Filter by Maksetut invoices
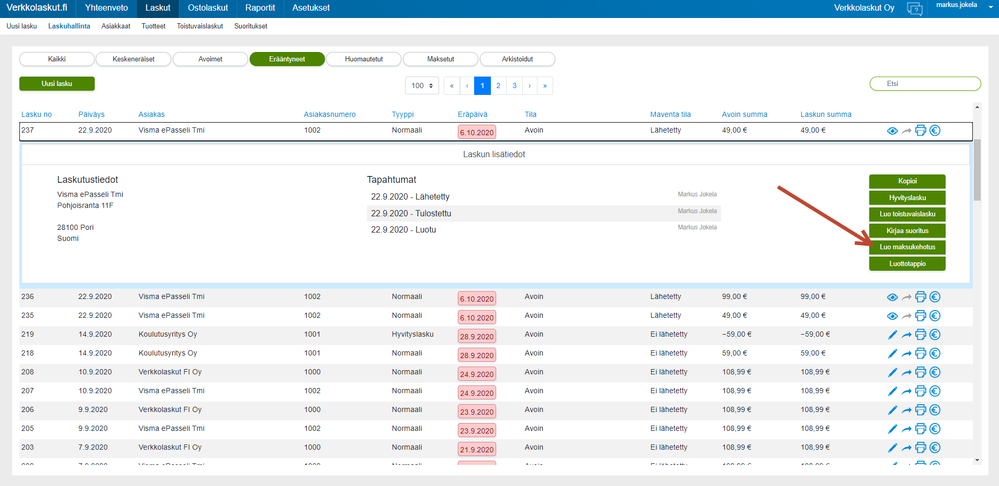The height and width of the screenshot is (486, 999). 440,59
